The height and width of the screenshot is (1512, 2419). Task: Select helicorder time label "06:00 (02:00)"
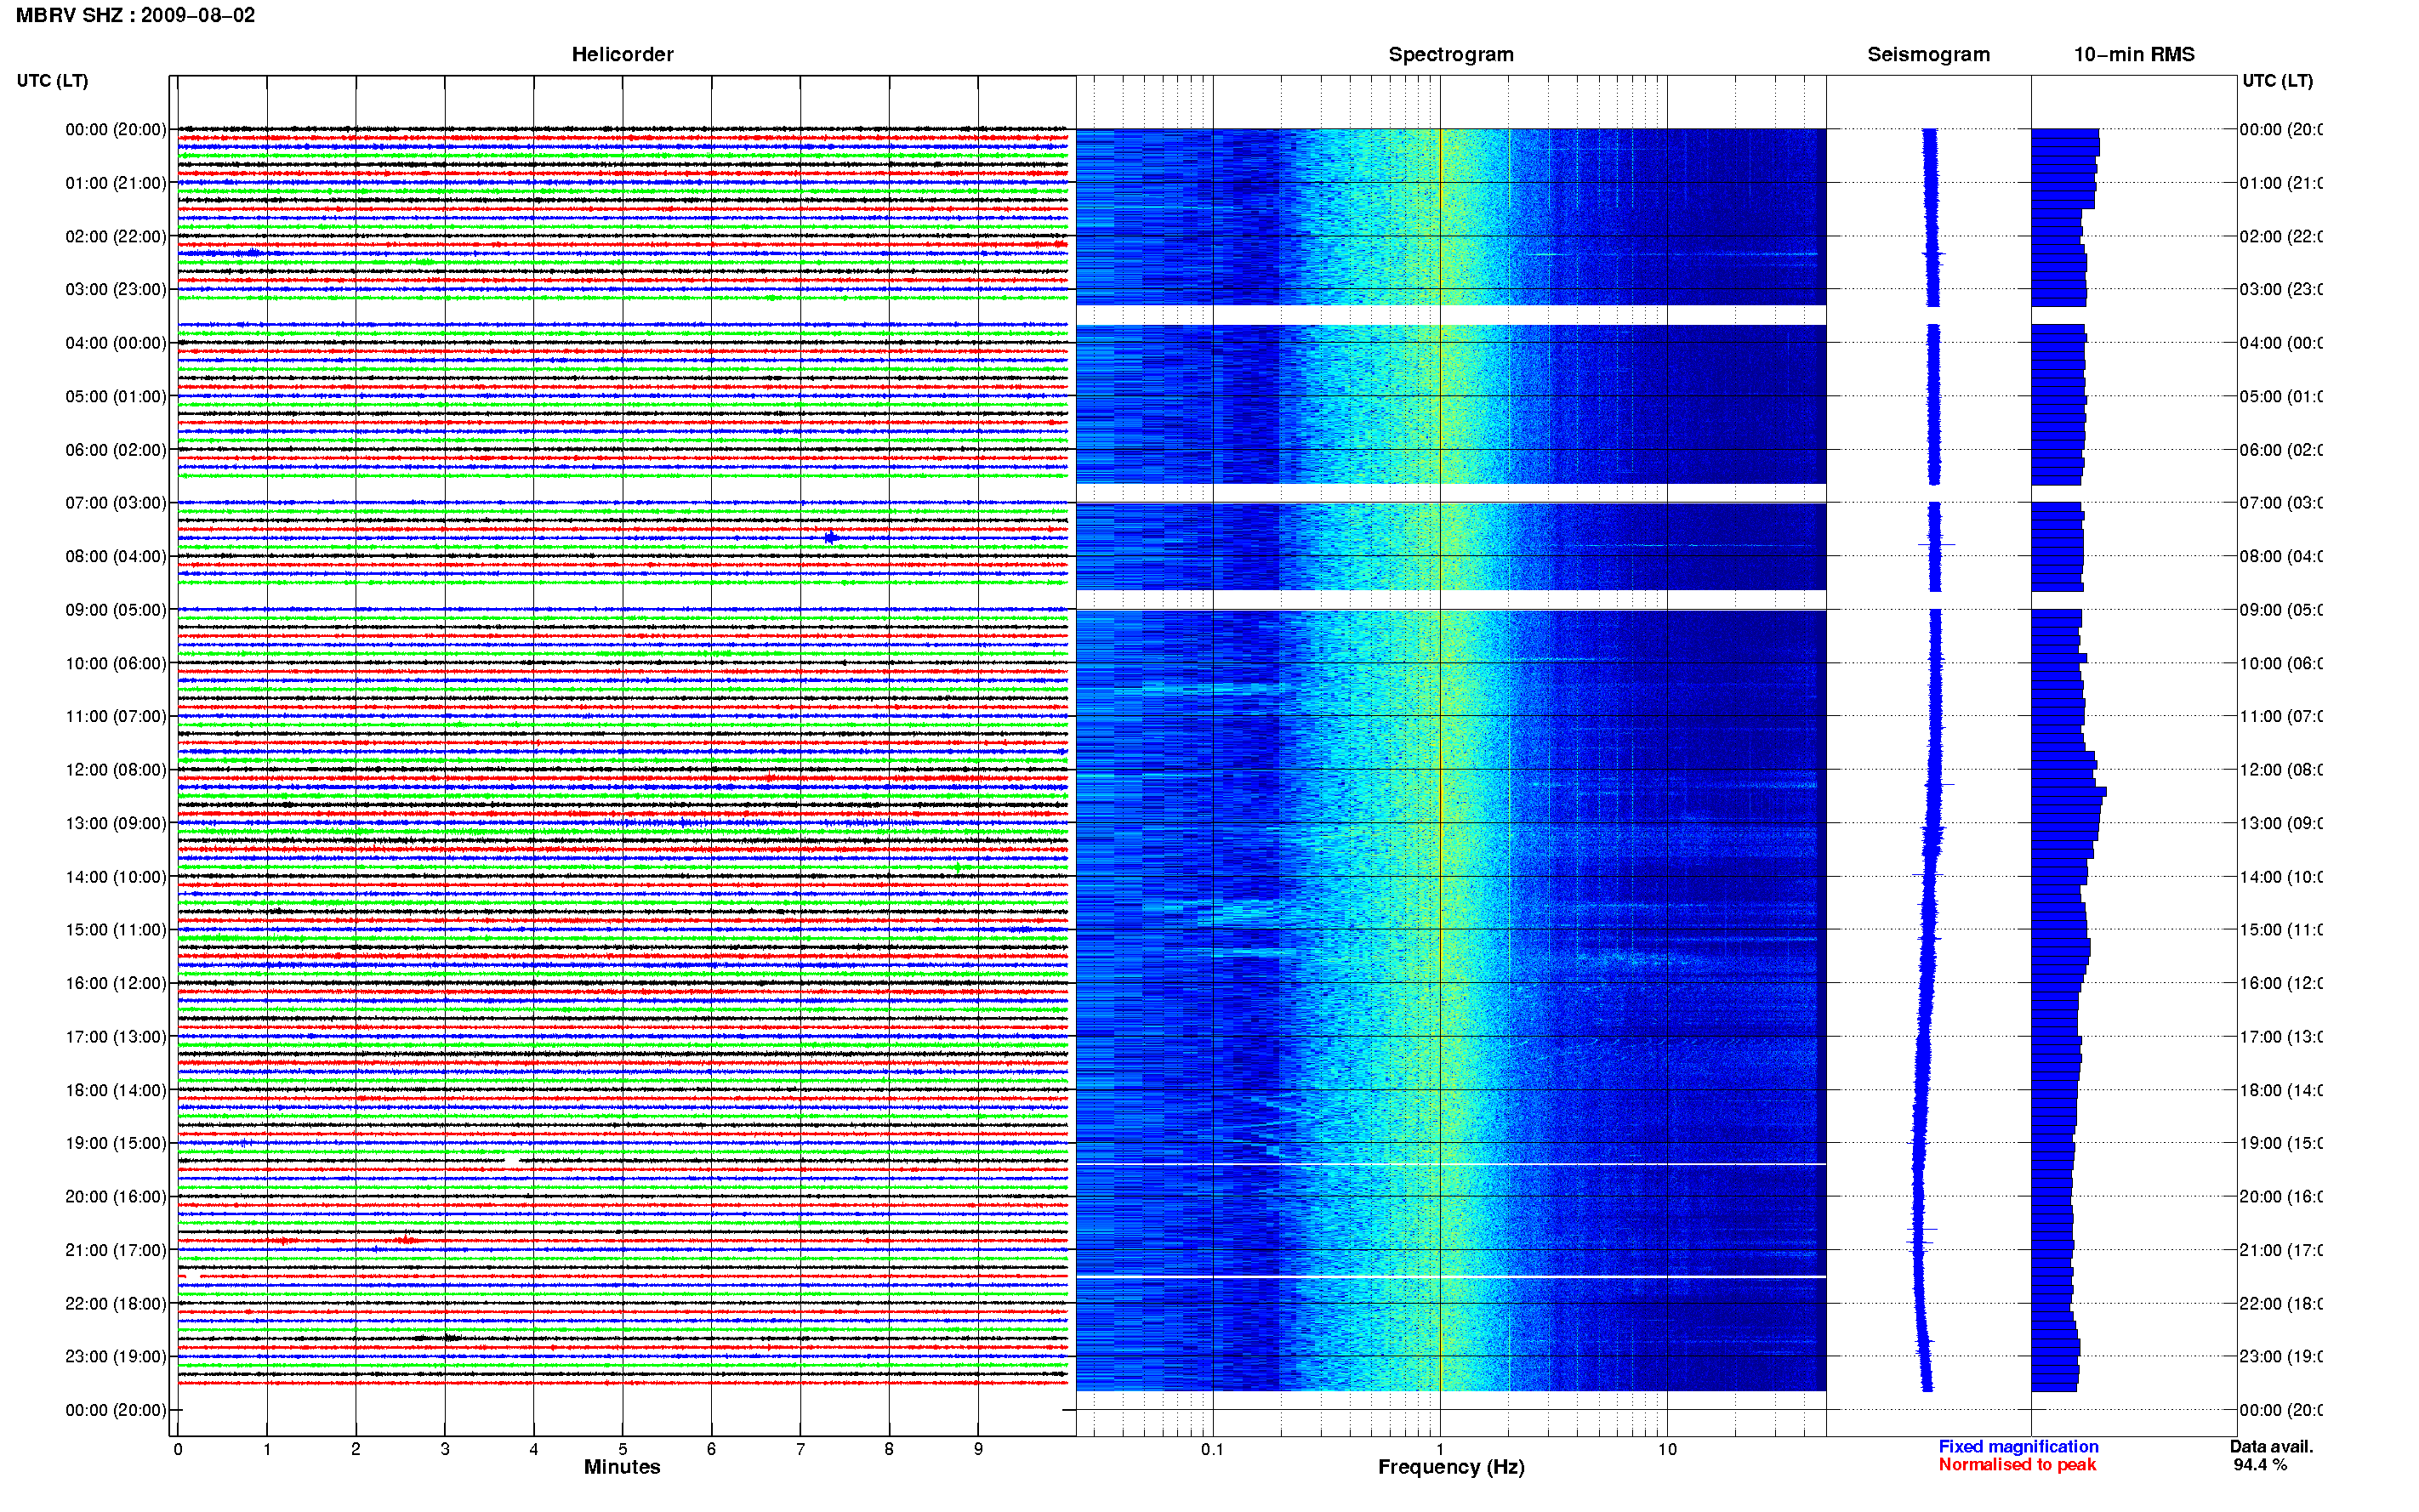click(x=116, y=450)
